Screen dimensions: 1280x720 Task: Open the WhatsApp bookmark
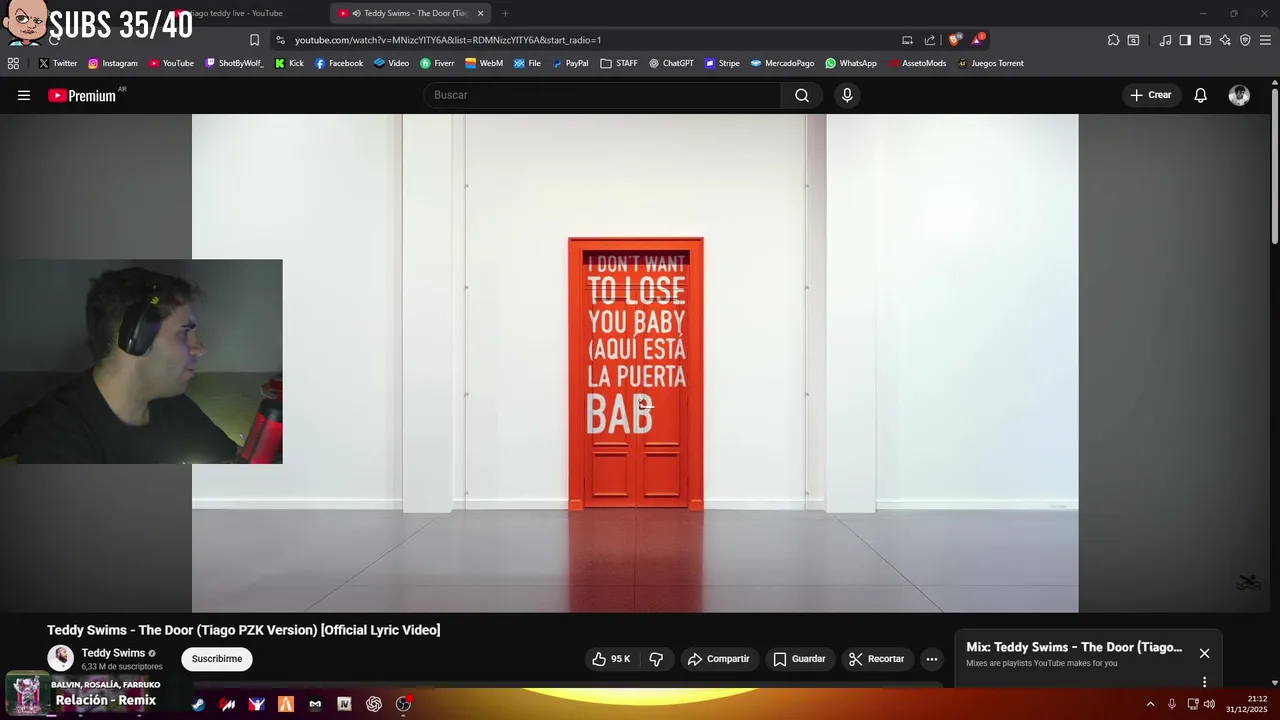point(851,63)
